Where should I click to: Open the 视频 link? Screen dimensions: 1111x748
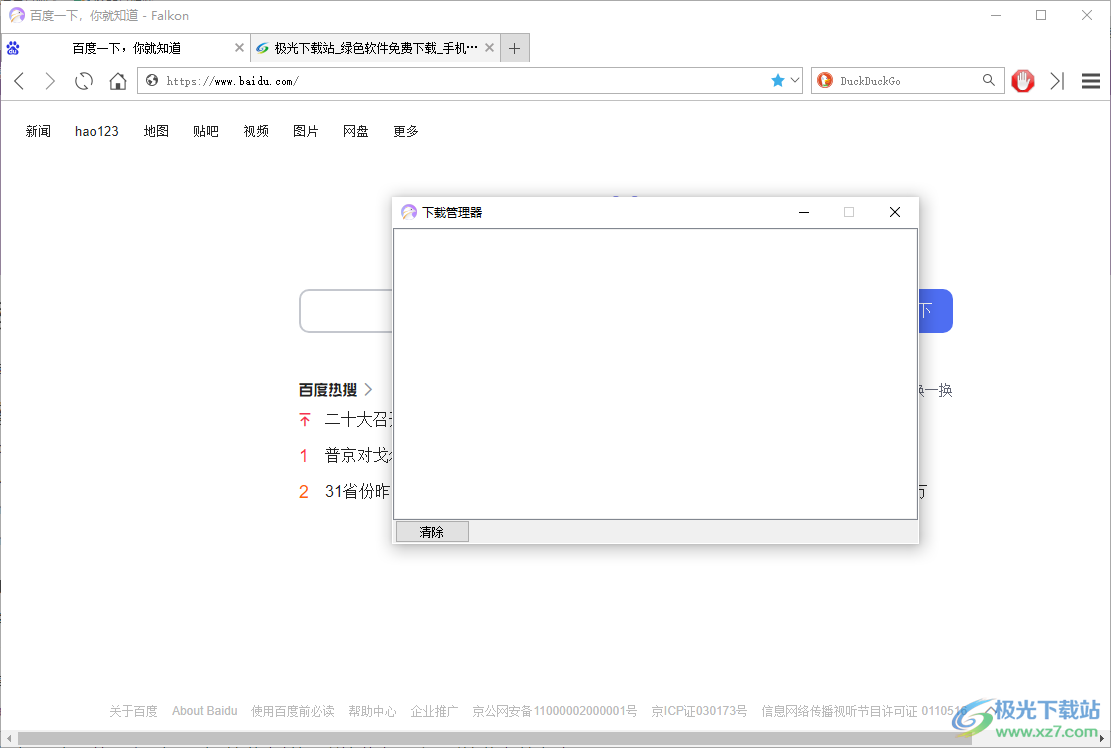[x=256, y=131]
